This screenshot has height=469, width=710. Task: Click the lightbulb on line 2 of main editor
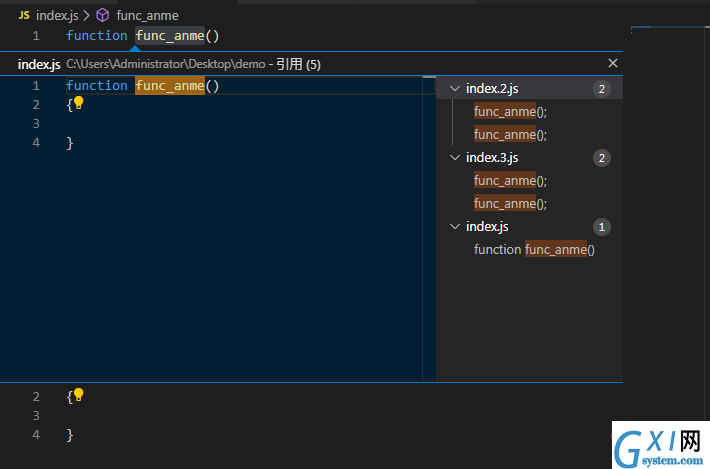(79, 395)
